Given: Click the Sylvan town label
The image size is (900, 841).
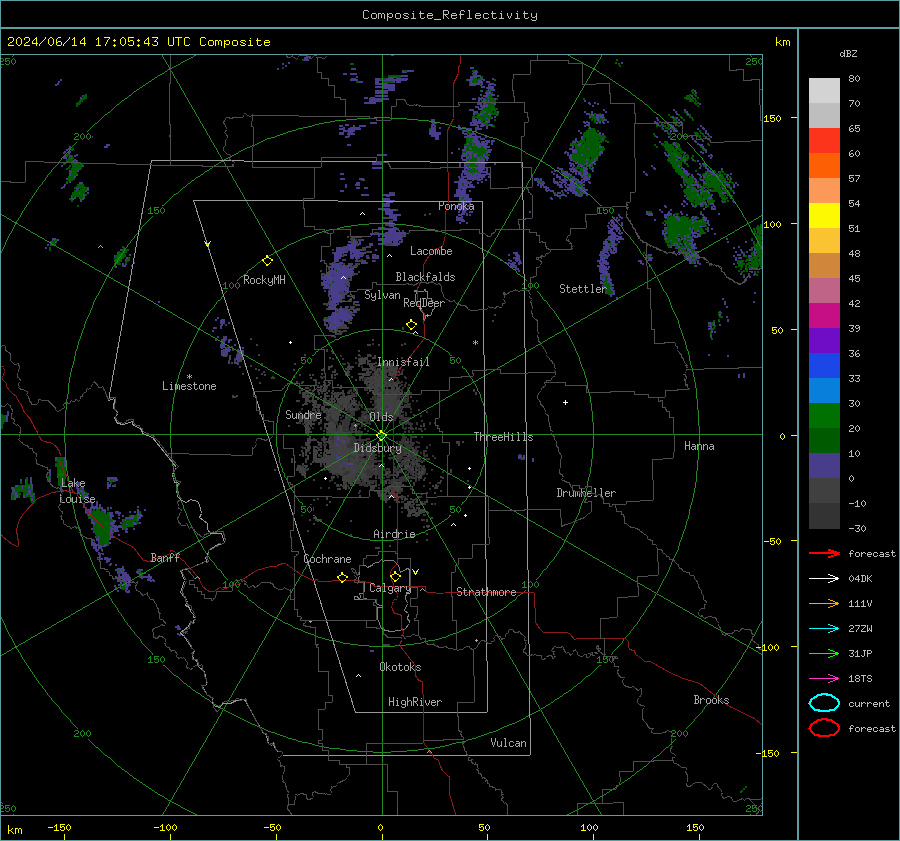Looking at the screenshot, I should coord(382,295).
